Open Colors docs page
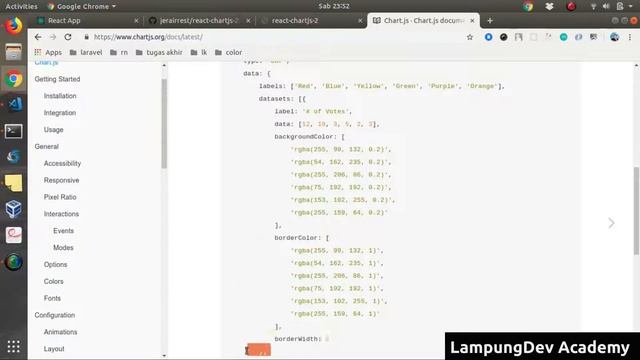 click(53, 282)
